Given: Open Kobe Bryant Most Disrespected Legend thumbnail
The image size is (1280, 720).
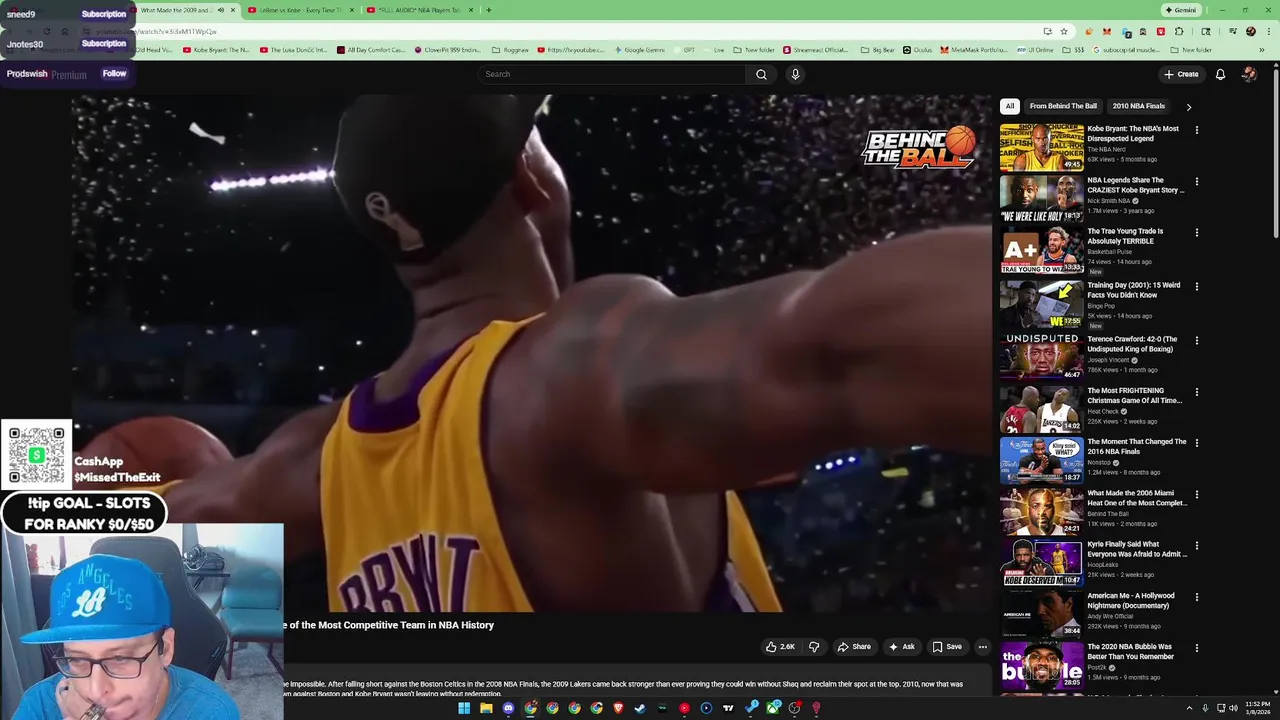Looking at the screenshot, I should [1041, 147].
